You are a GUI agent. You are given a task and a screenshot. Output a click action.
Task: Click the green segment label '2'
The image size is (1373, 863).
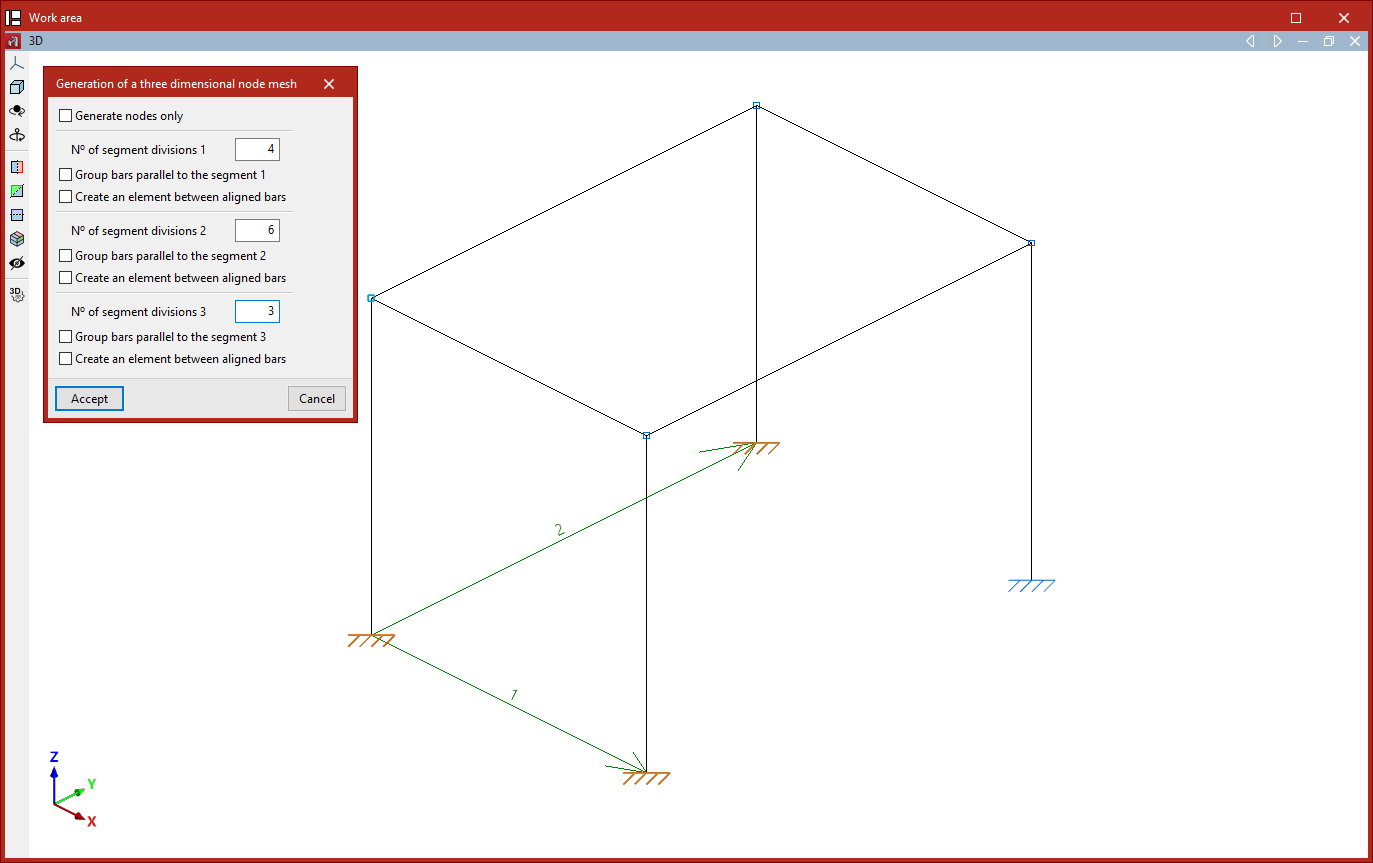click(x=559, y=531)
